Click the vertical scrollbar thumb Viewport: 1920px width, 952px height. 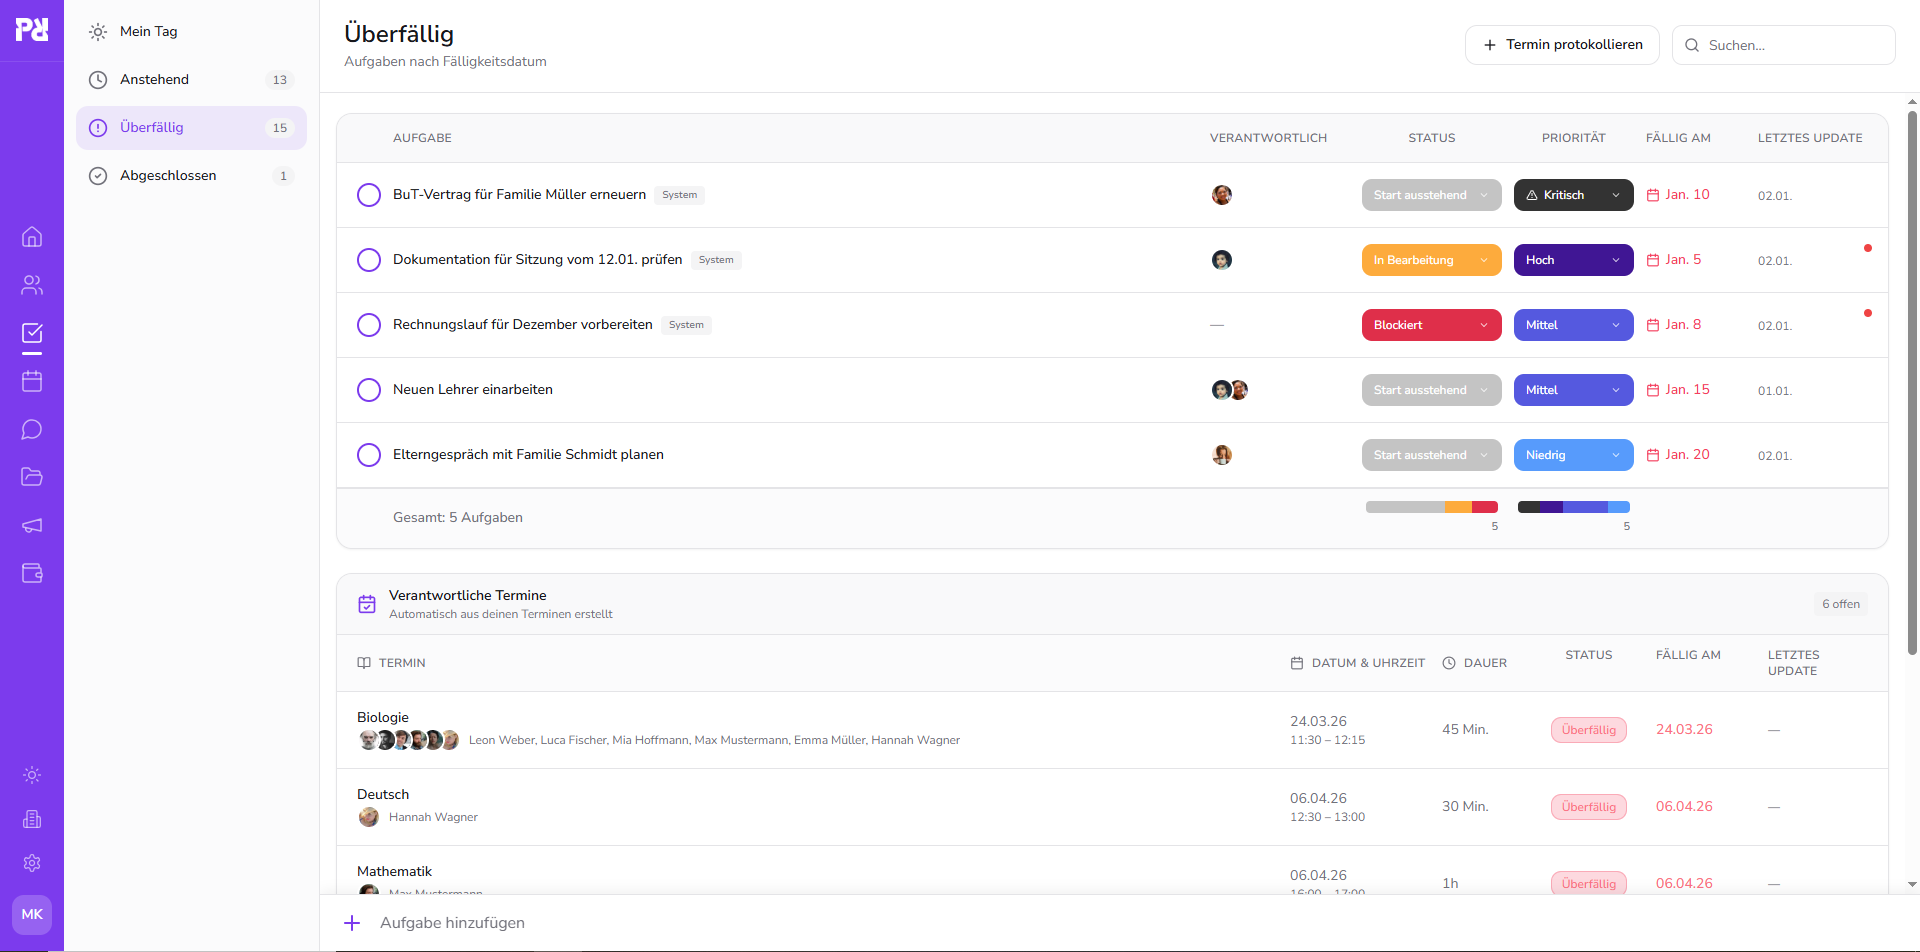tap(1912, 382)
